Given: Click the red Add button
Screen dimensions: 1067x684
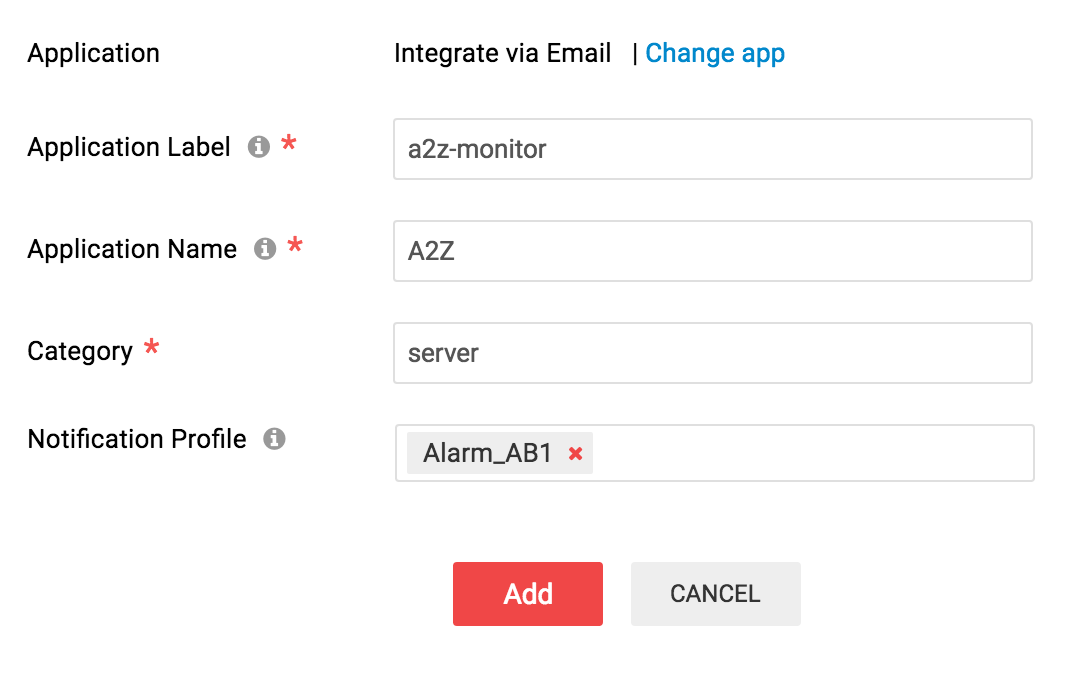Looking at the screenshot, I should coord(528,593).
